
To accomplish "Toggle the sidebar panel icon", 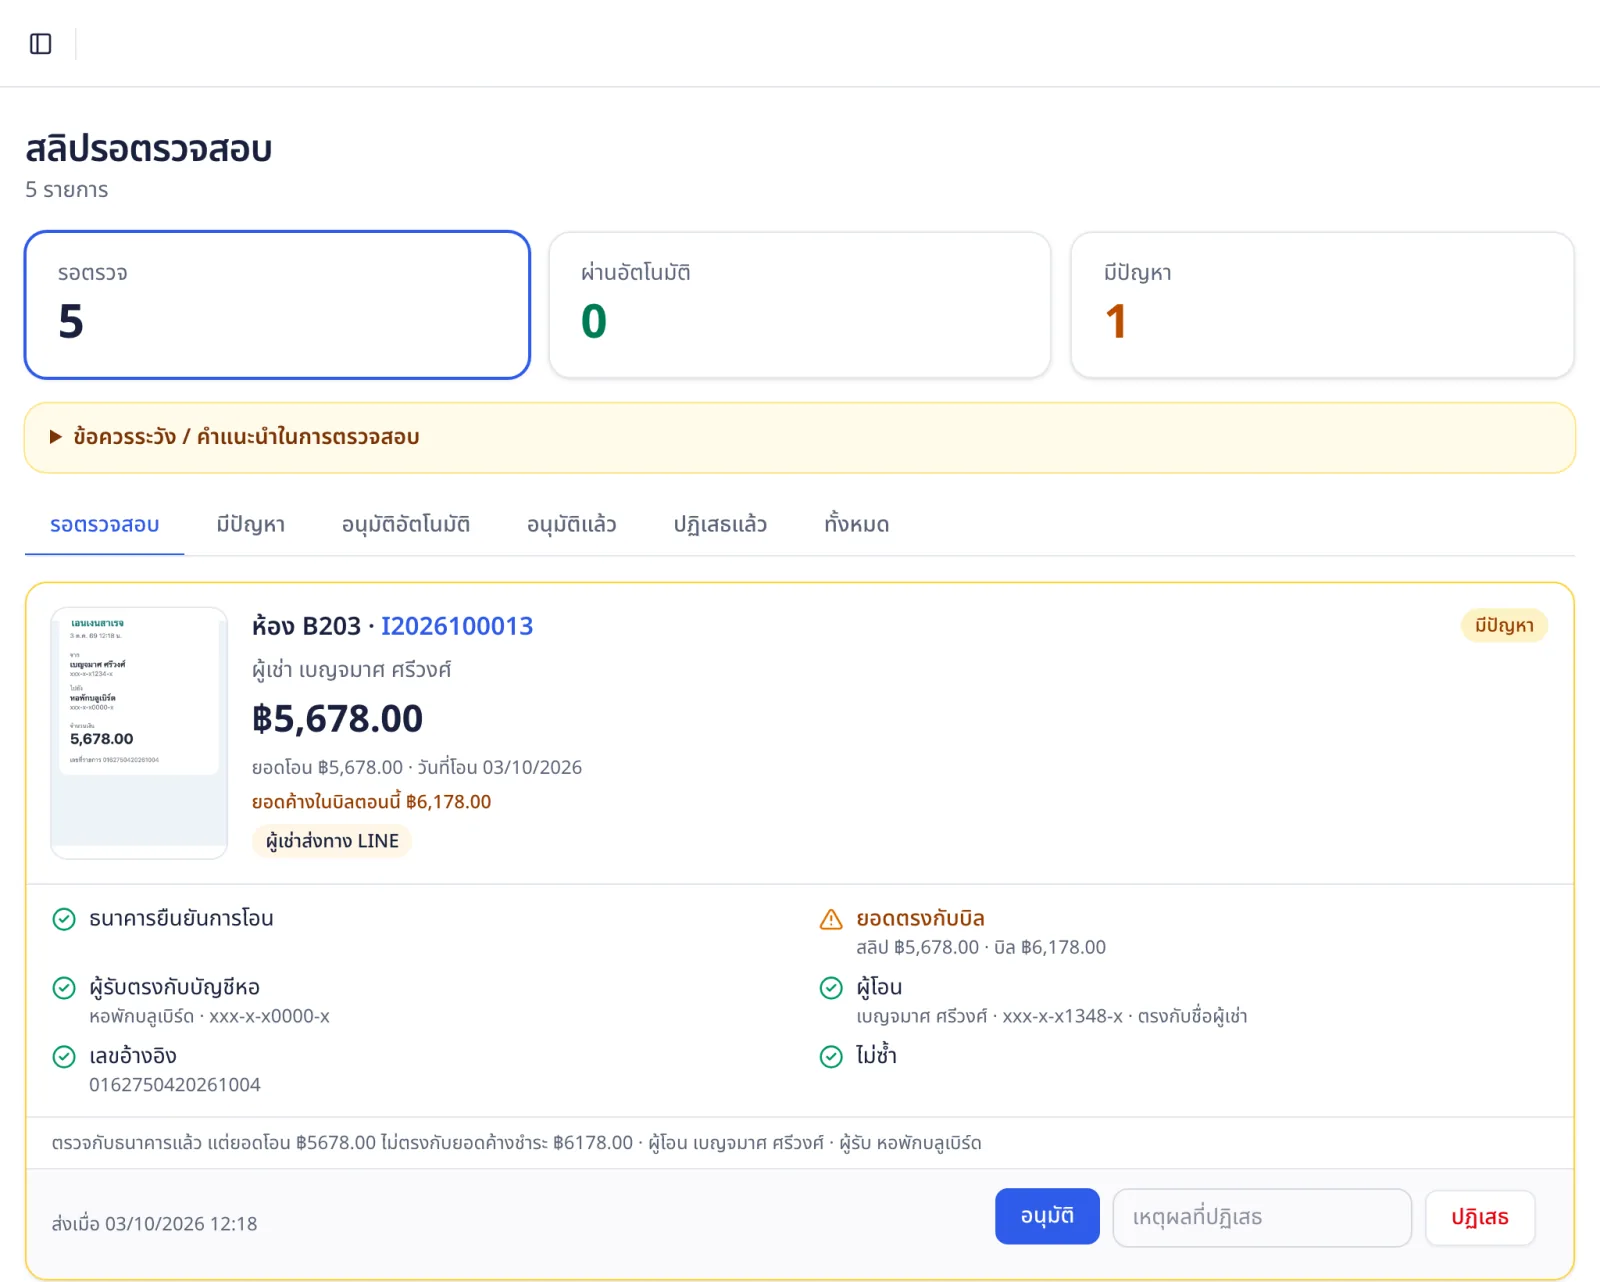I will [41, 44].
